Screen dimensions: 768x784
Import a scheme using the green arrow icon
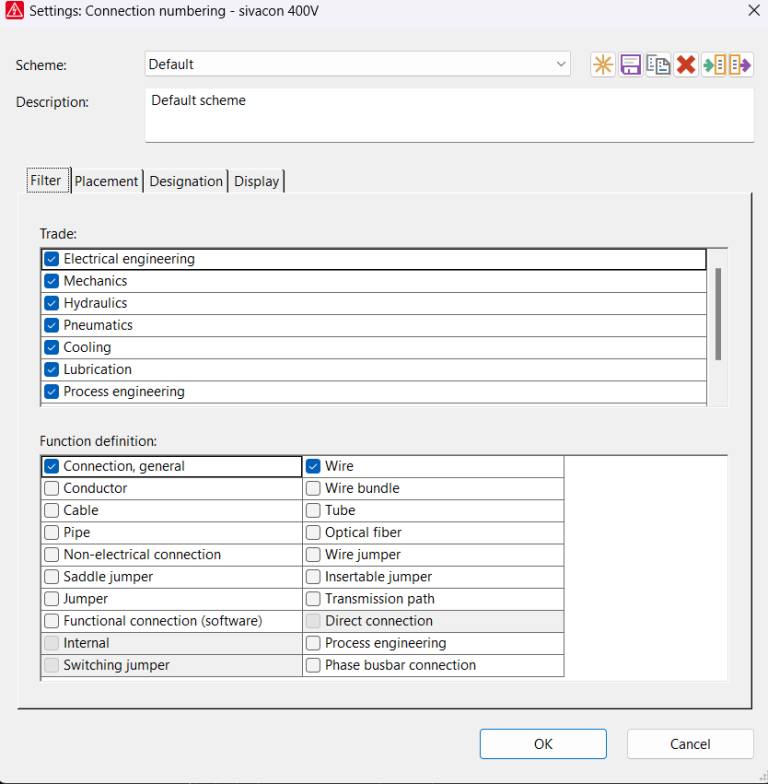click(x=714, y=65)
